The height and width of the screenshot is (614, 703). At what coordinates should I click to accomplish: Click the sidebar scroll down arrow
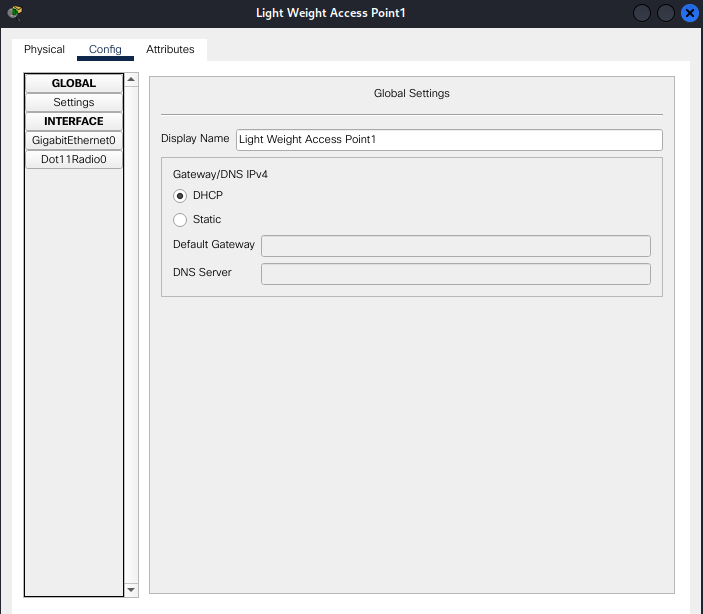(132, 589)
